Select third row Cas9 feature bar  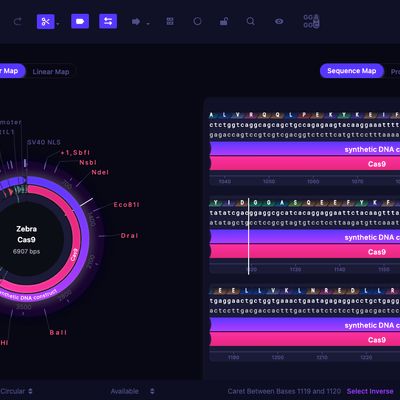305,340
